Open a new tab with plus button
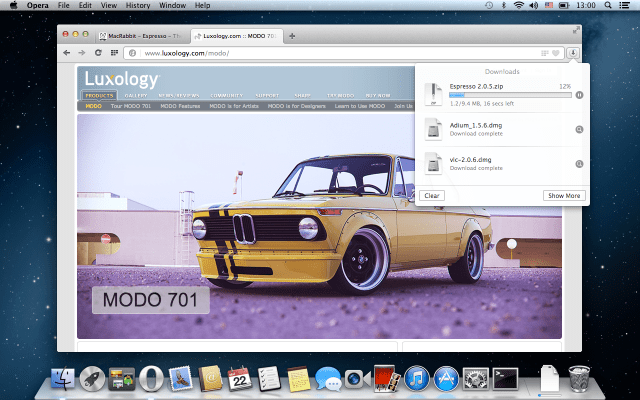Image resolution: width=640 pixels, height=400 pixels. (x=292, y=36)
